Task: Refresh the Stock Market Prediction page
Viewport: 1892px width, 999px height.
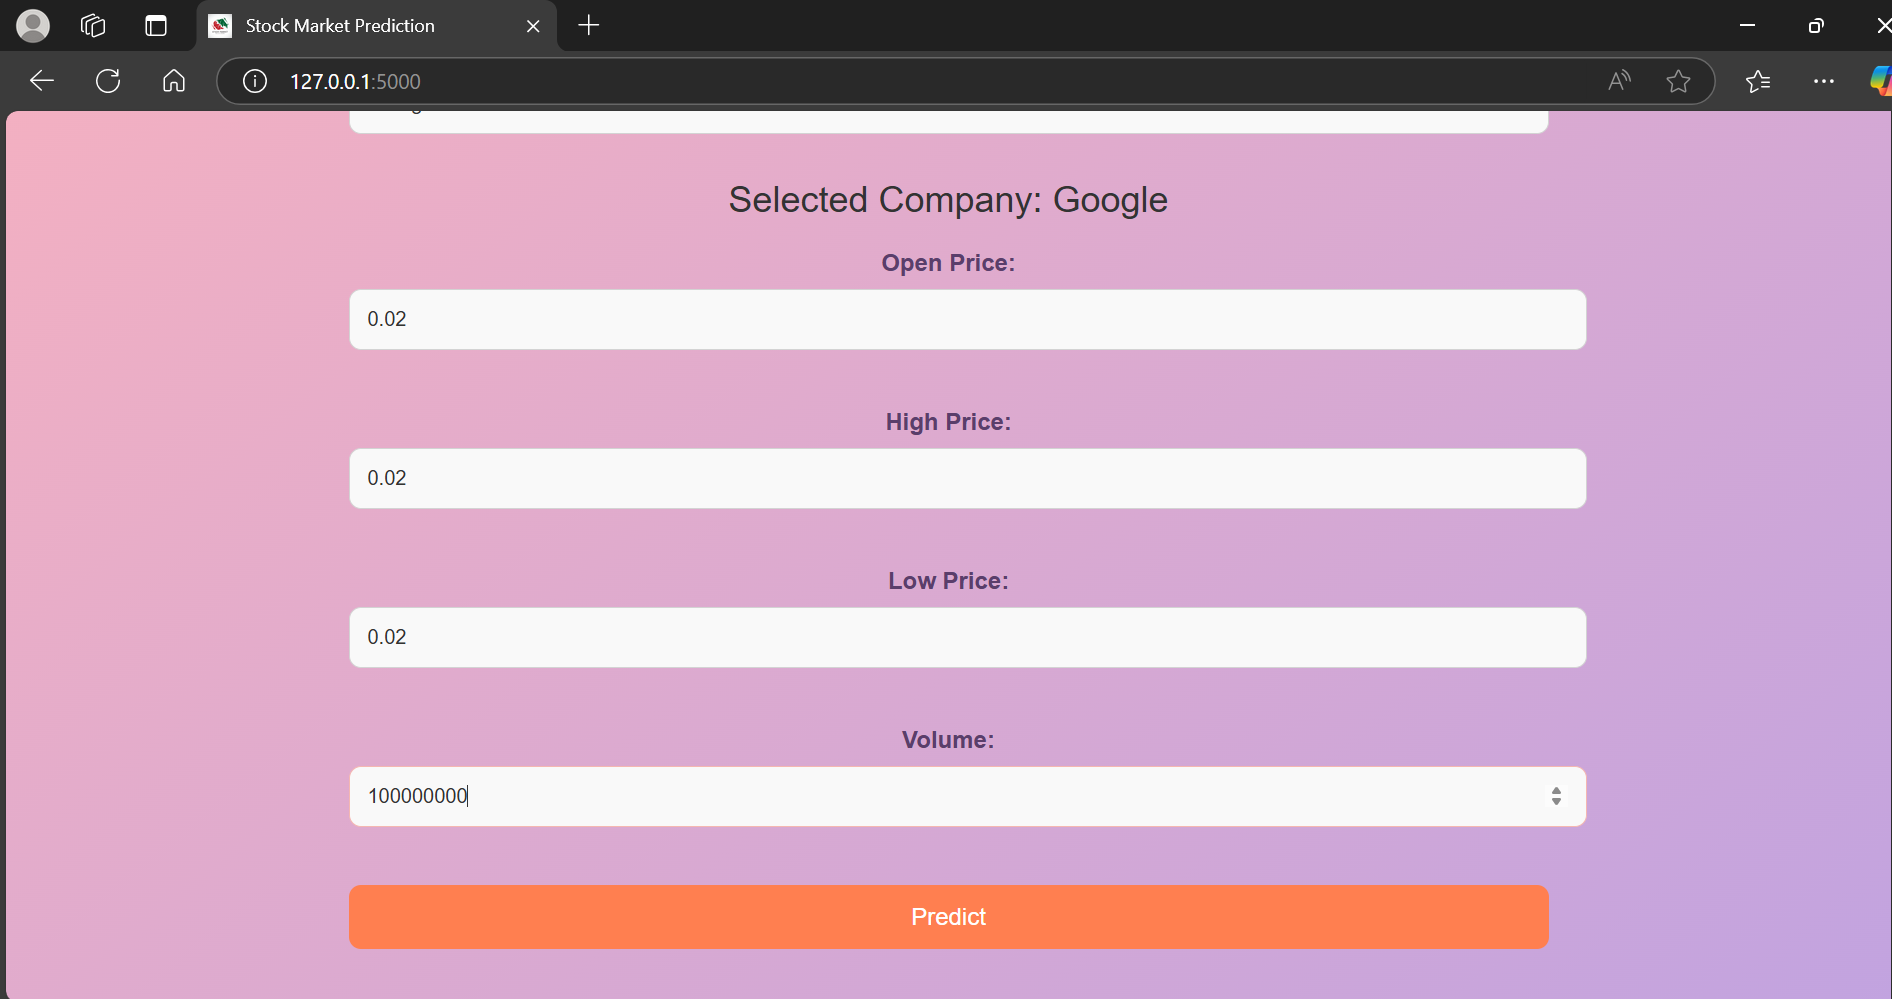Action: pos(108,81)
